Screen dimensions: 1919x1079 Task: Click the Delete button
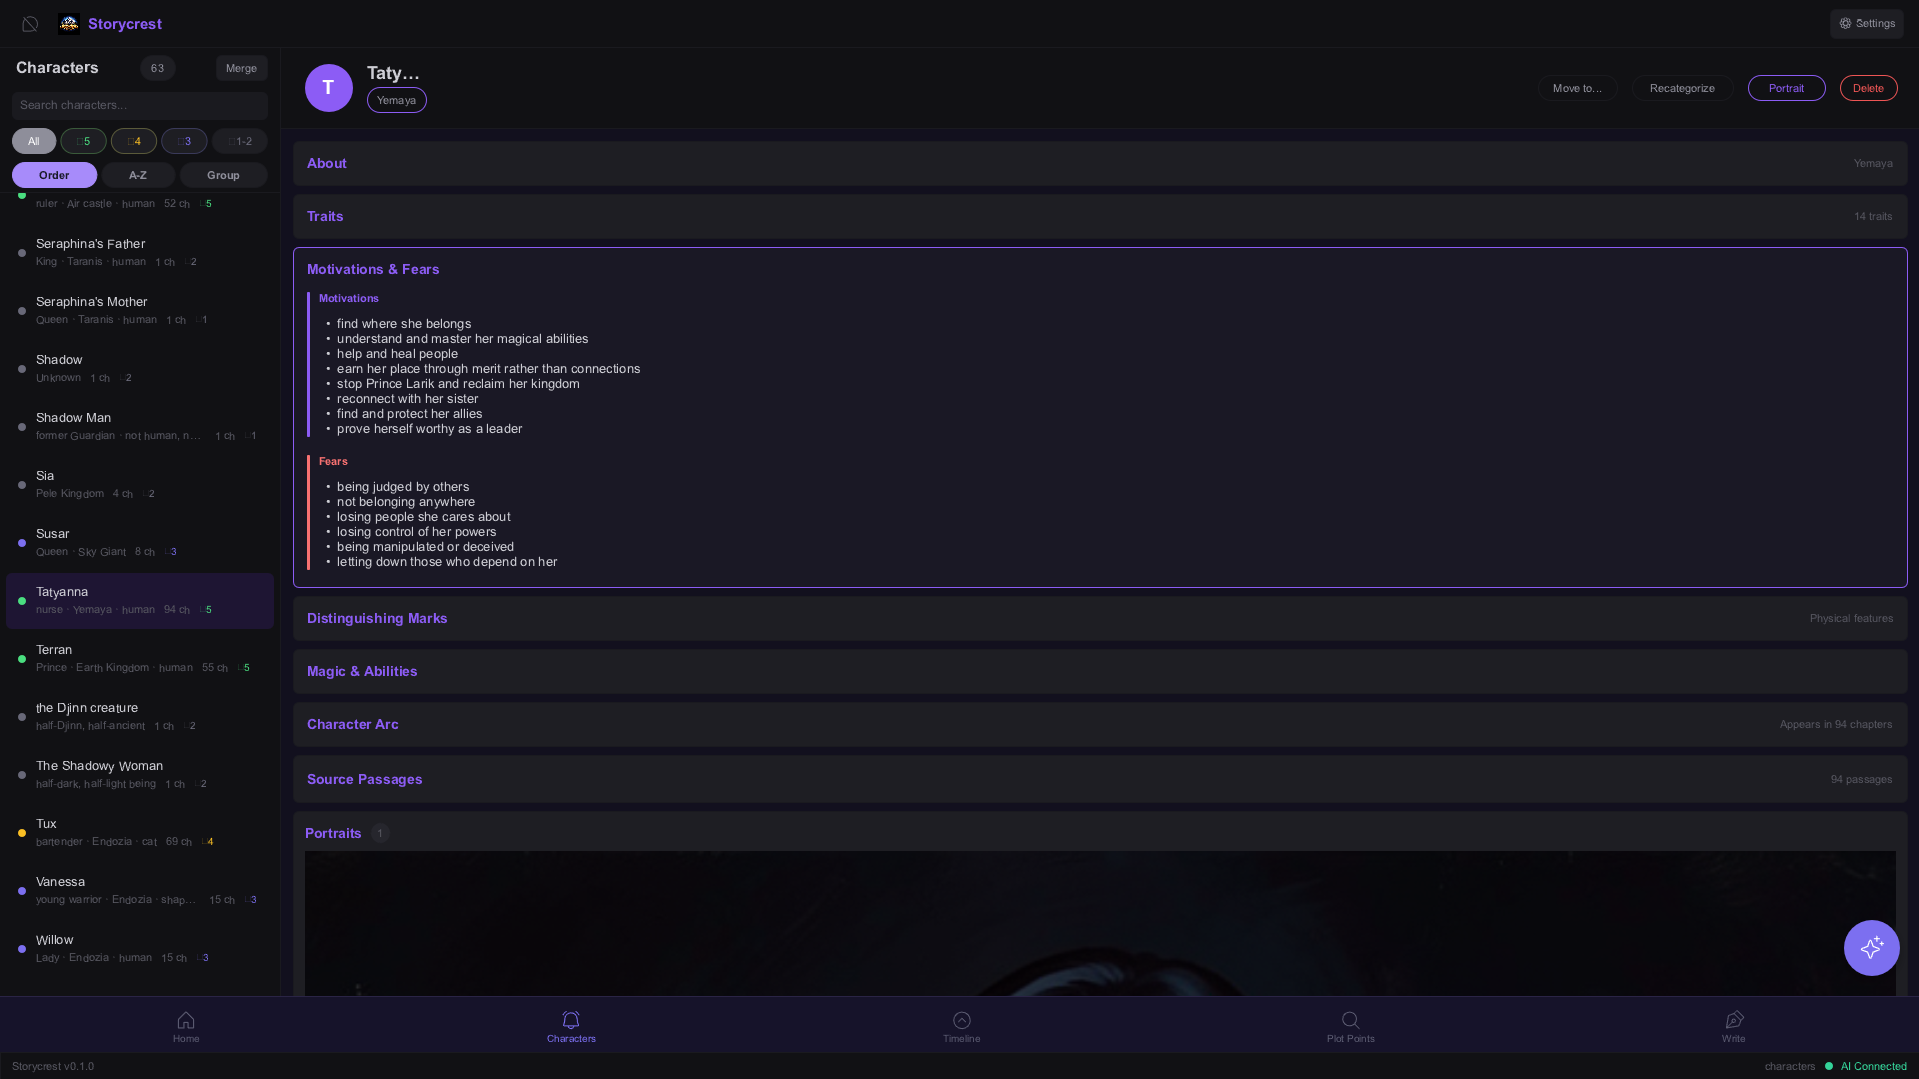pyautogui.click(x=1868, y=87)
